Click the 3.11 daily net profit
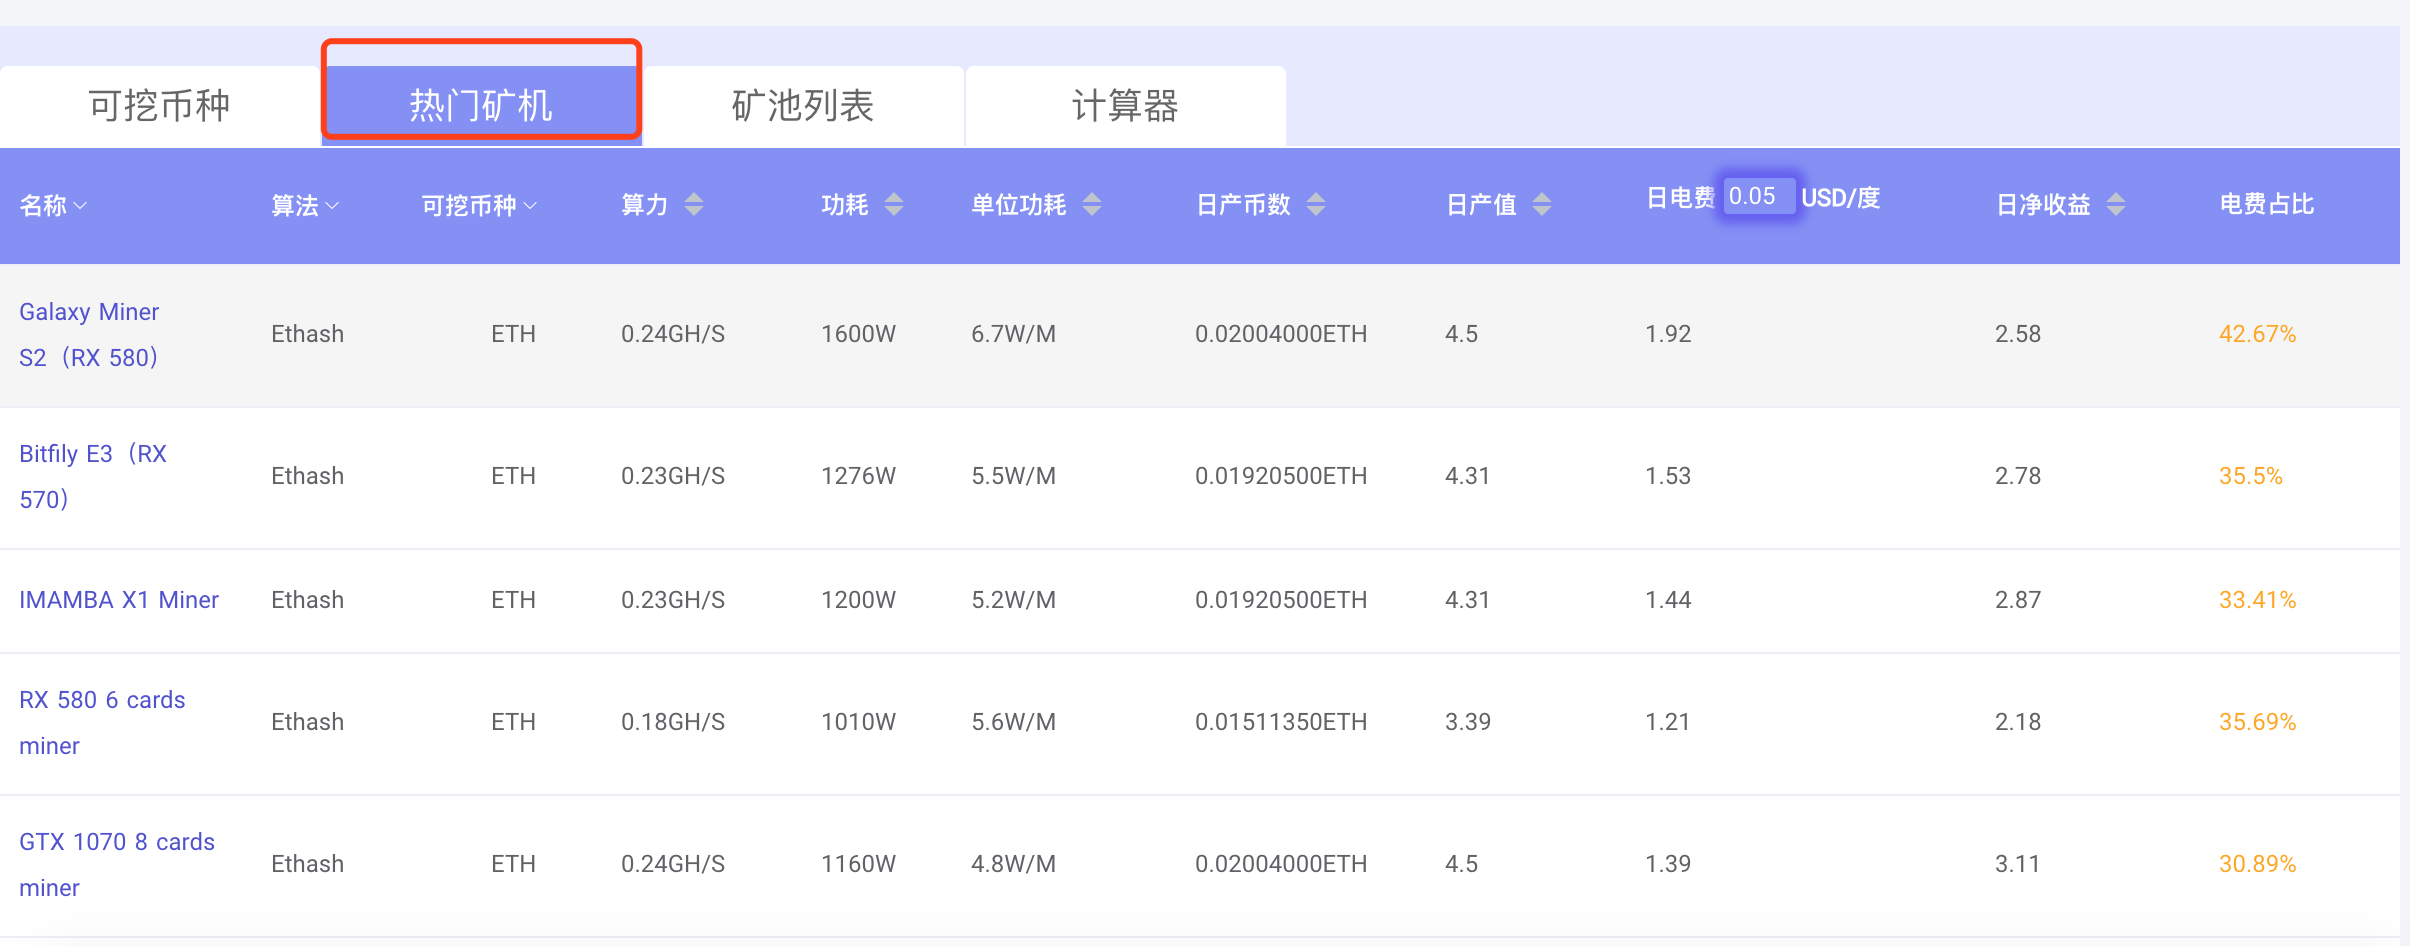The image size is (2410, 946). click(2018, 864)
